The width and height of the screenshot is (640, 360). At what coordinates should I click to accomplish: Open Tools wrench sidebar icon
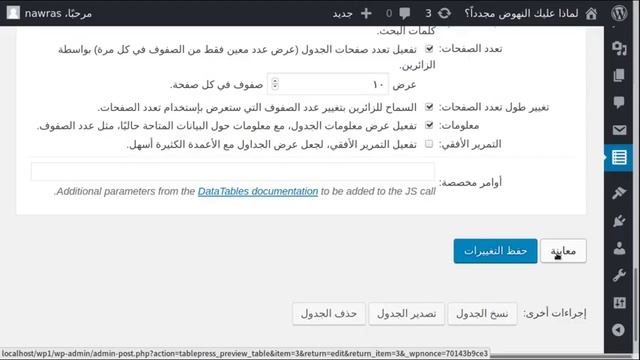pos(619,275)
